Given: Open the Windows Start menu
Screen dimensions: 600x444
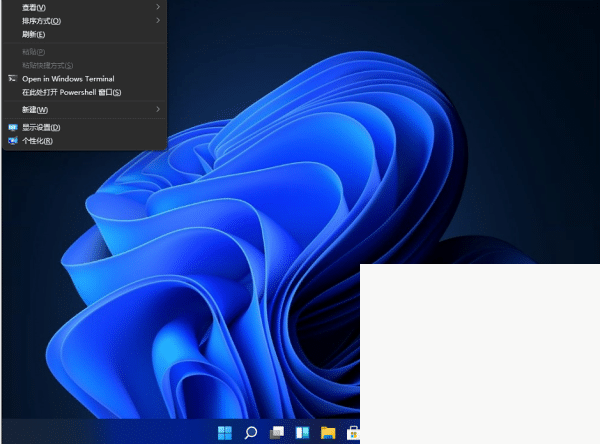Looking at the screenshot, I should [x=226, y=433].
